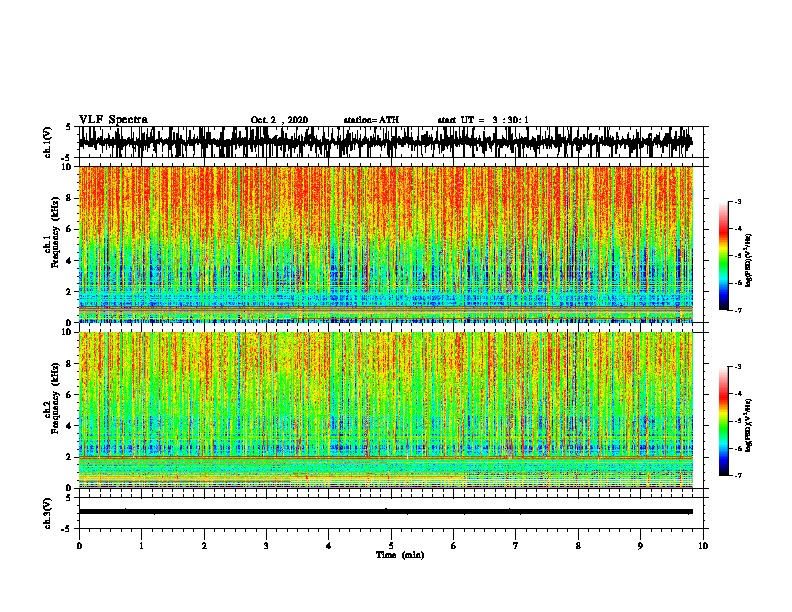Click the "ch.3(V)" axis label
The height and width of the screenshot is (612, 792).
click(x=47, y=514)
